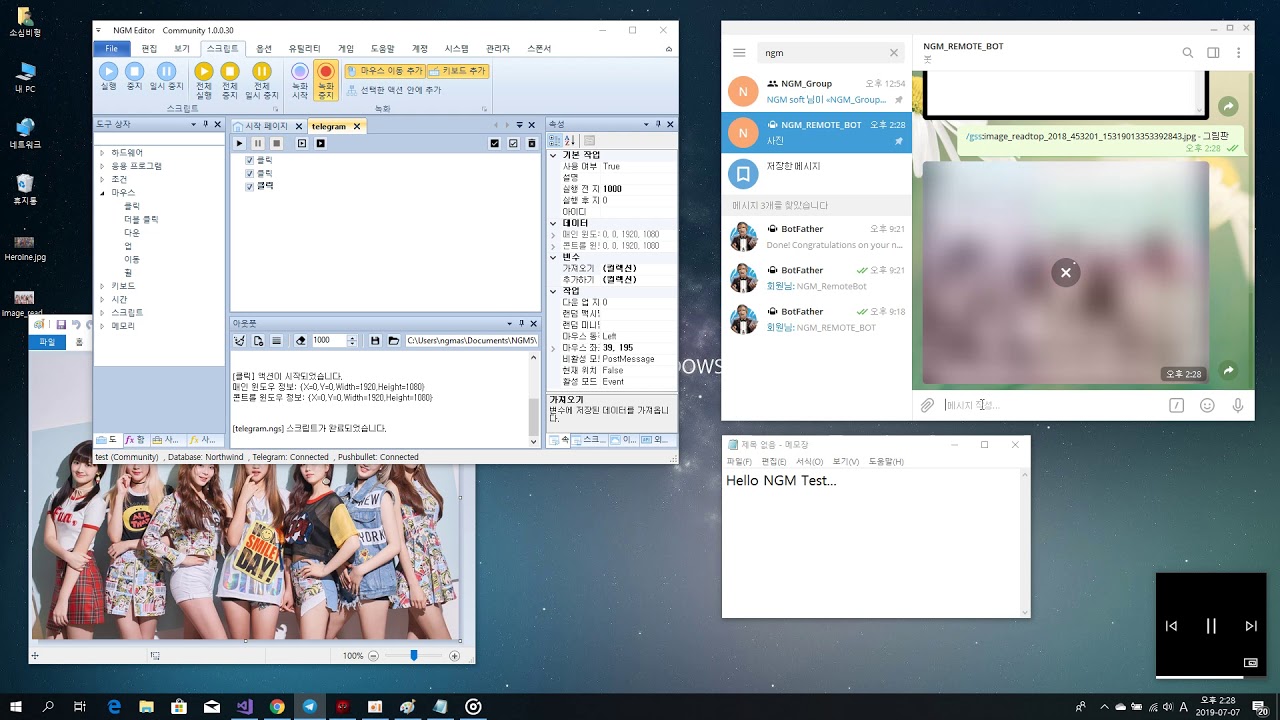Click the Telegram message input field

(1053, 405)
